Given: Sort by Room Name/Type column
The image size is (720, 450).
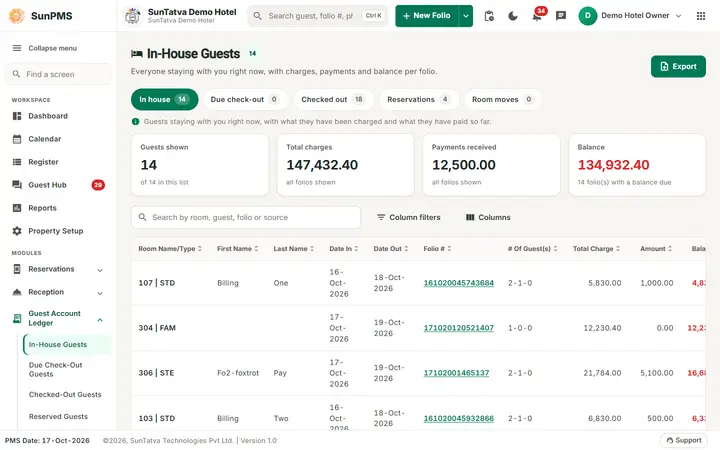Looking at the screenshot, I should point(170,248).
